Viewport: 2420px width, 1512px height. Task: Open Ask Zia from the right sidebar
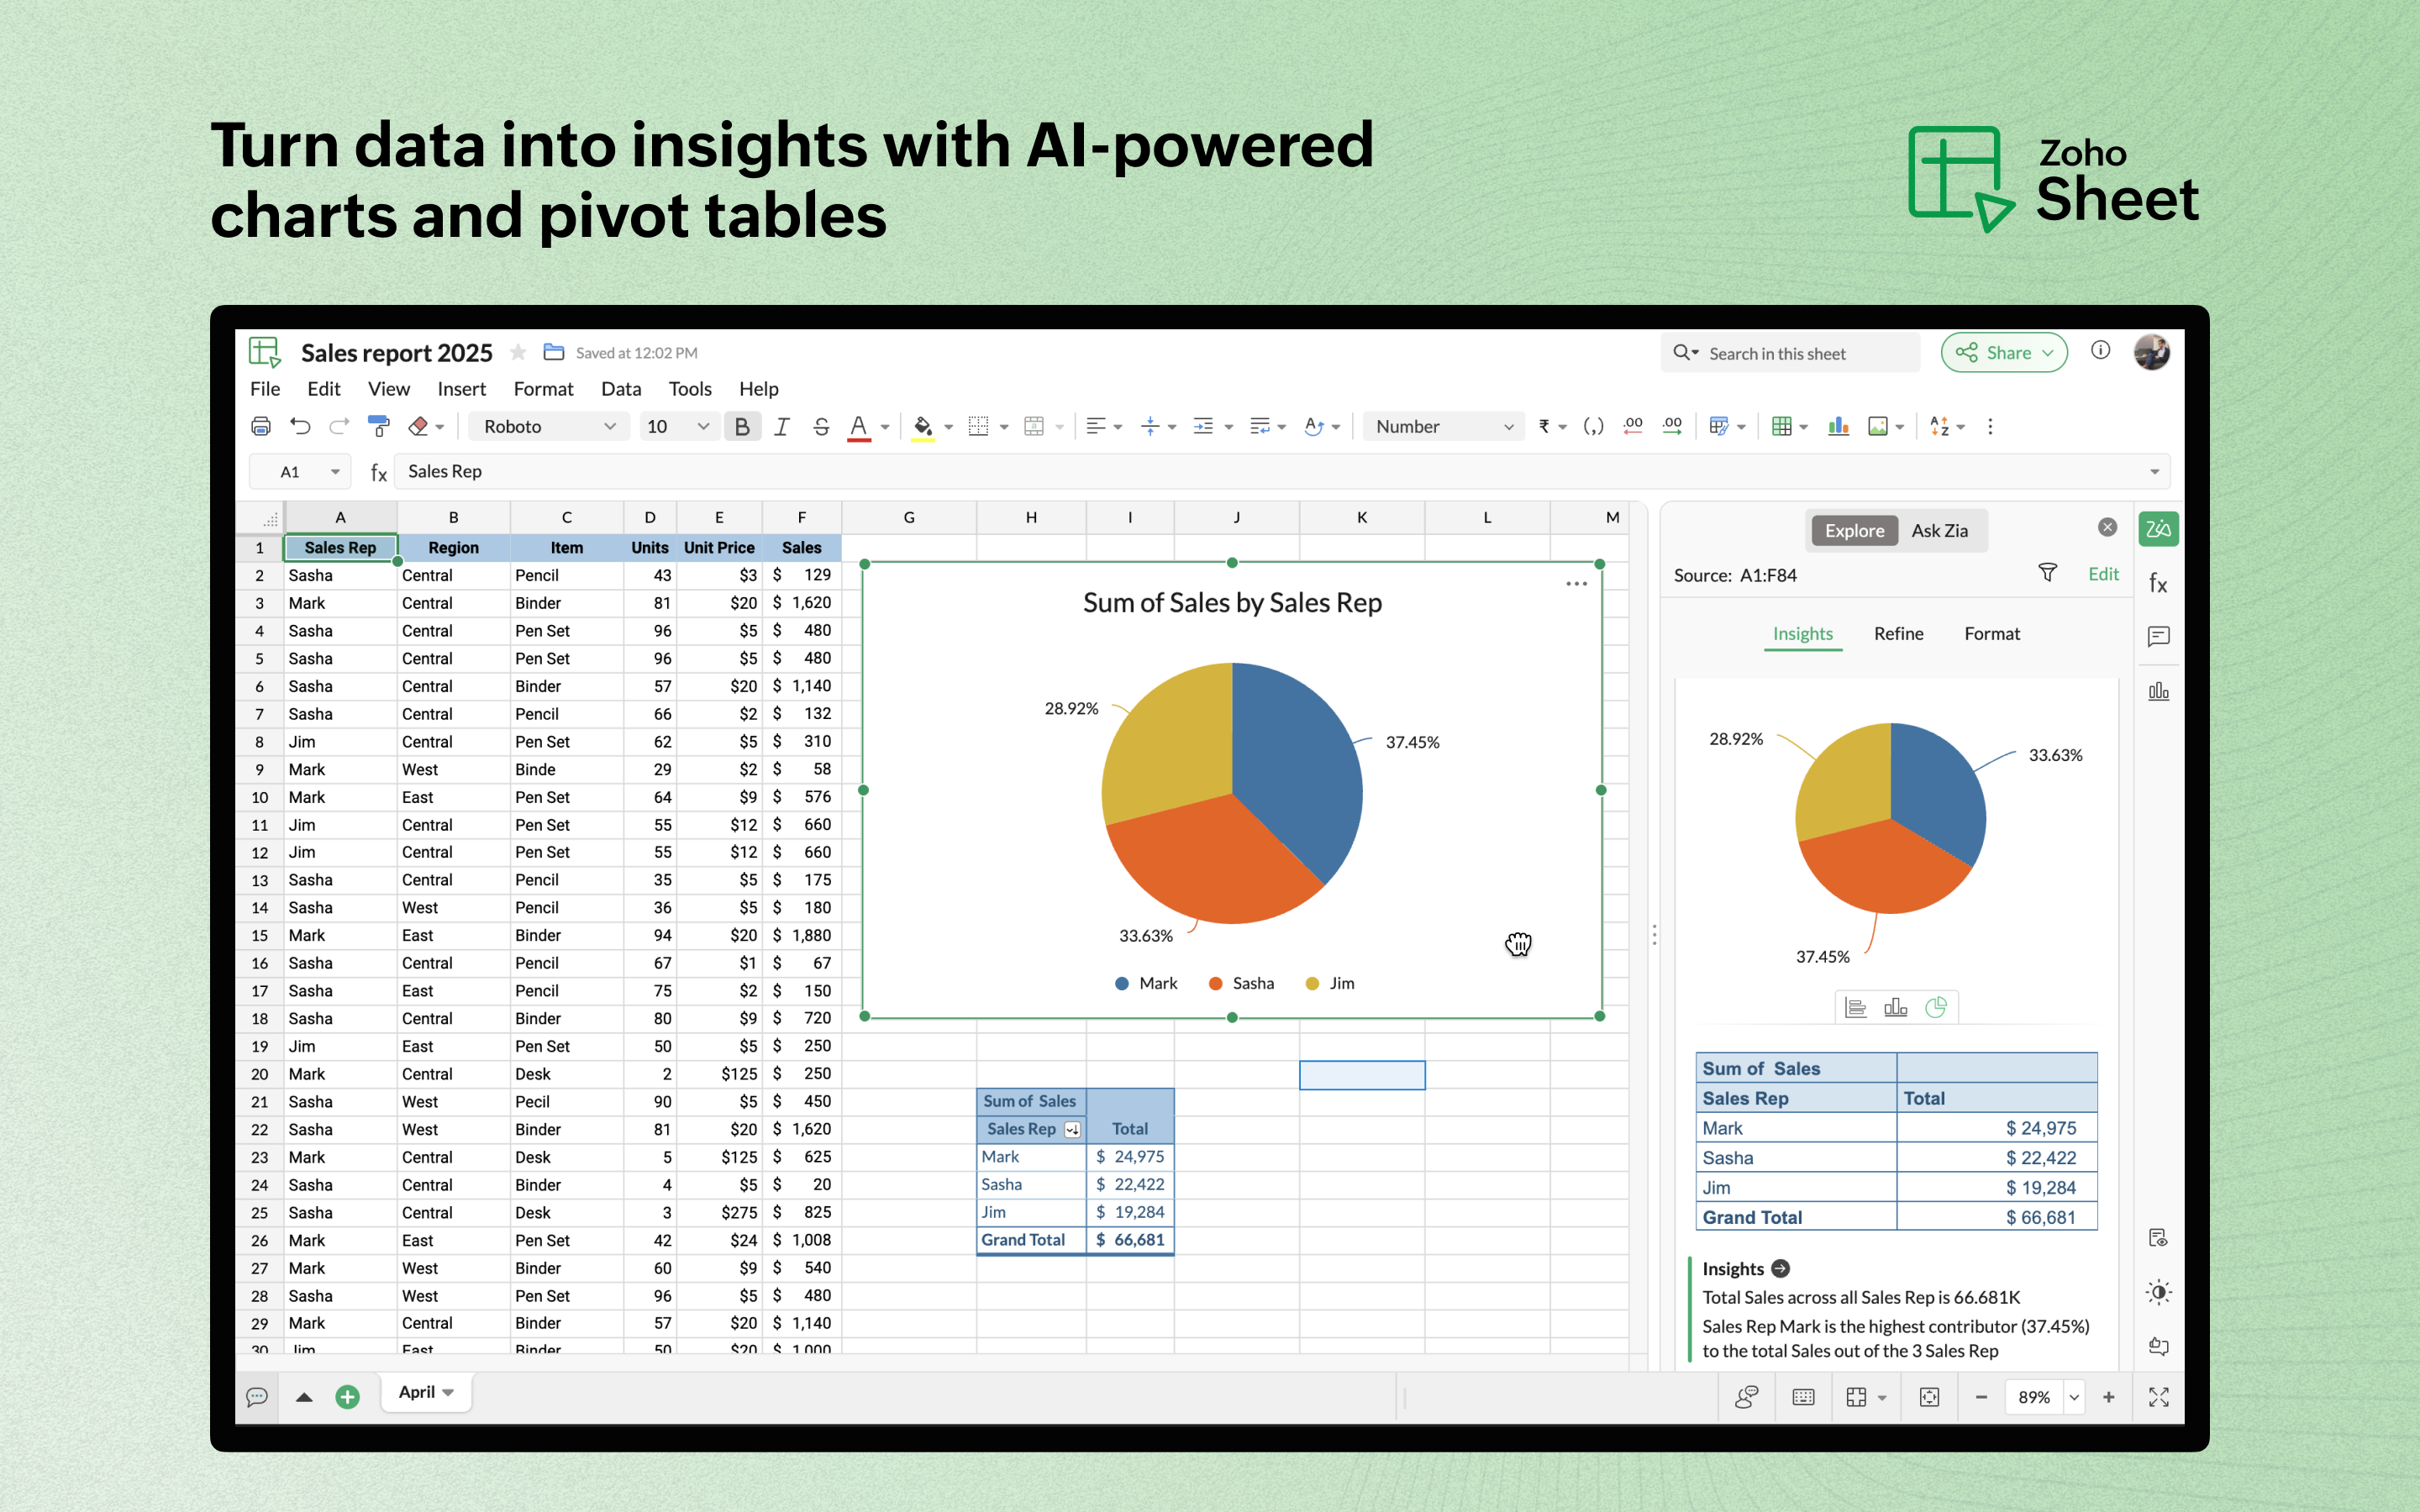pyautogui.click(x=1941, y=530)
